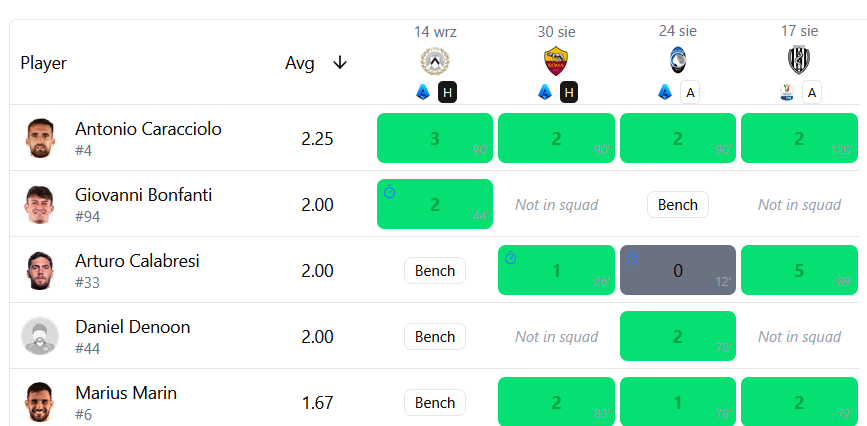Click Daniel Denoon's placeholder avatar
Image resolution: width=867 pixels, height=426 pixels.
click(40, 336)
